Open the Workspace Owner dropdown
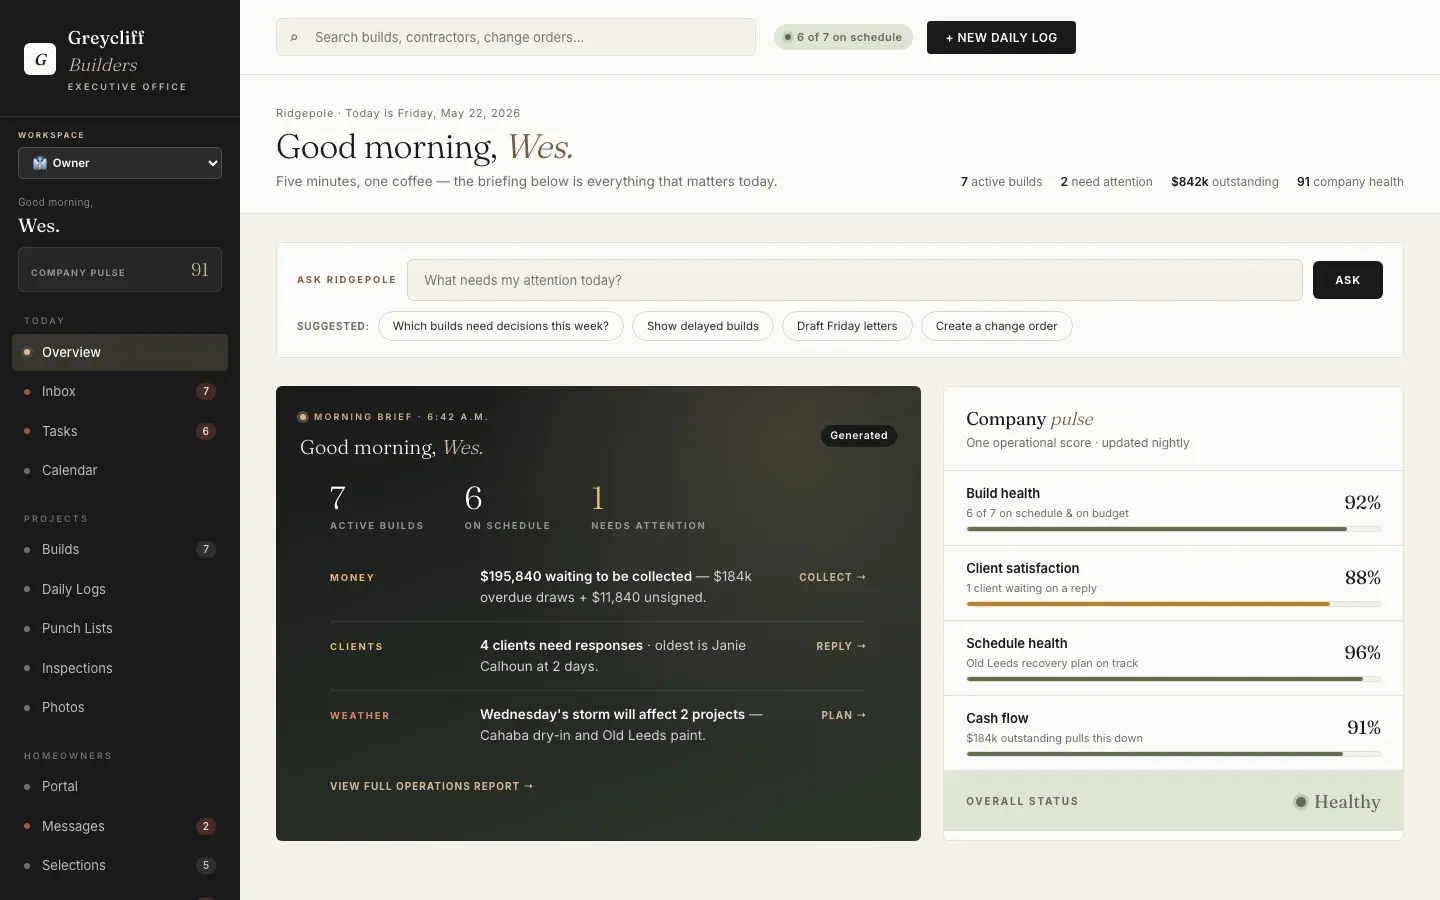Image resolution: width=1440 pixels, height=900 pixels. tap(120, 163)
